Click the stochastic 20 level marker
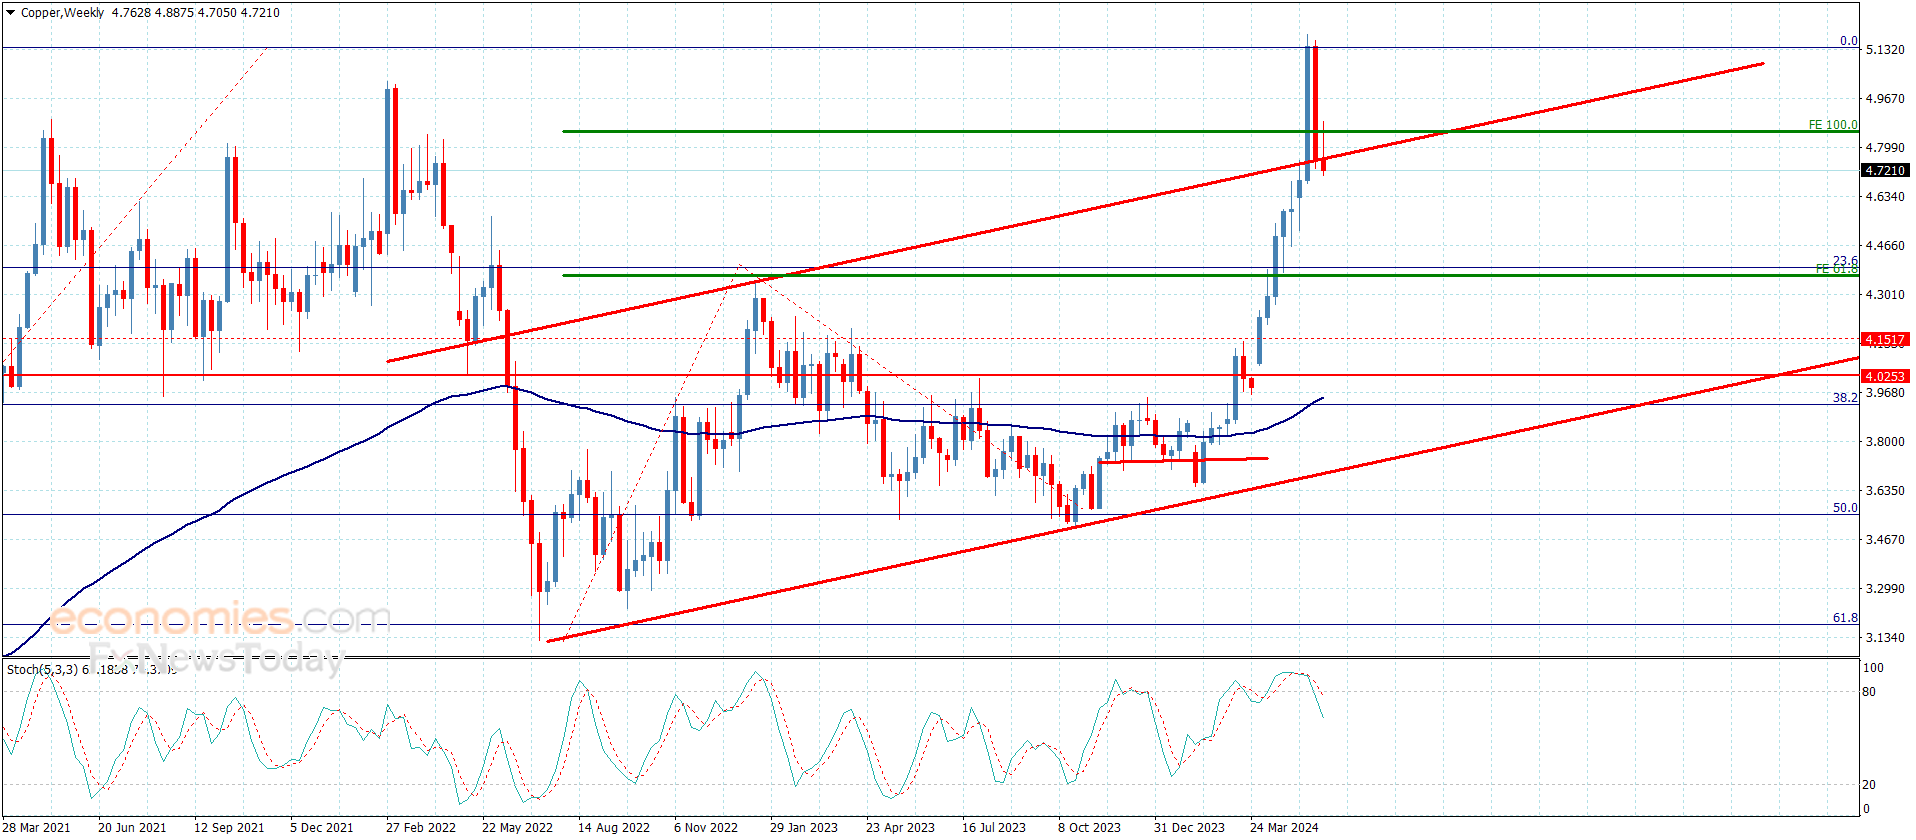 [1869, 785]
